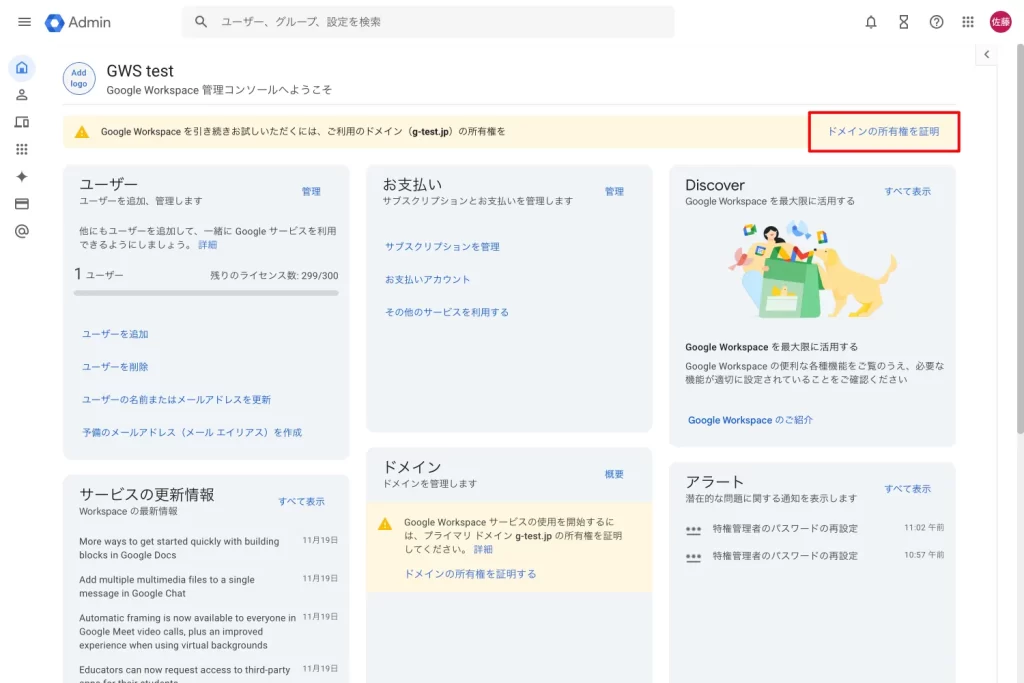This screenshot has height=683, width=1024.
Task: Open the ユーザーを追加 link
Action: click(113, 333)
